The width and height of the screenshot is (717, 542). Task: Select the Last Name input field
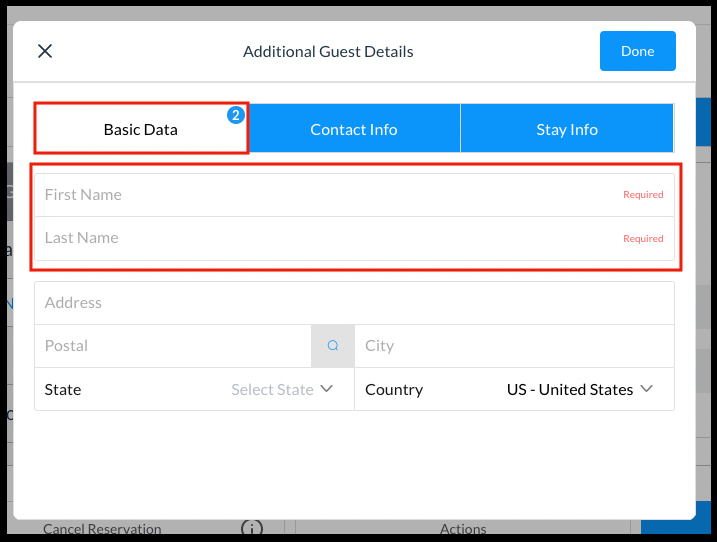[x=320, y=238]
